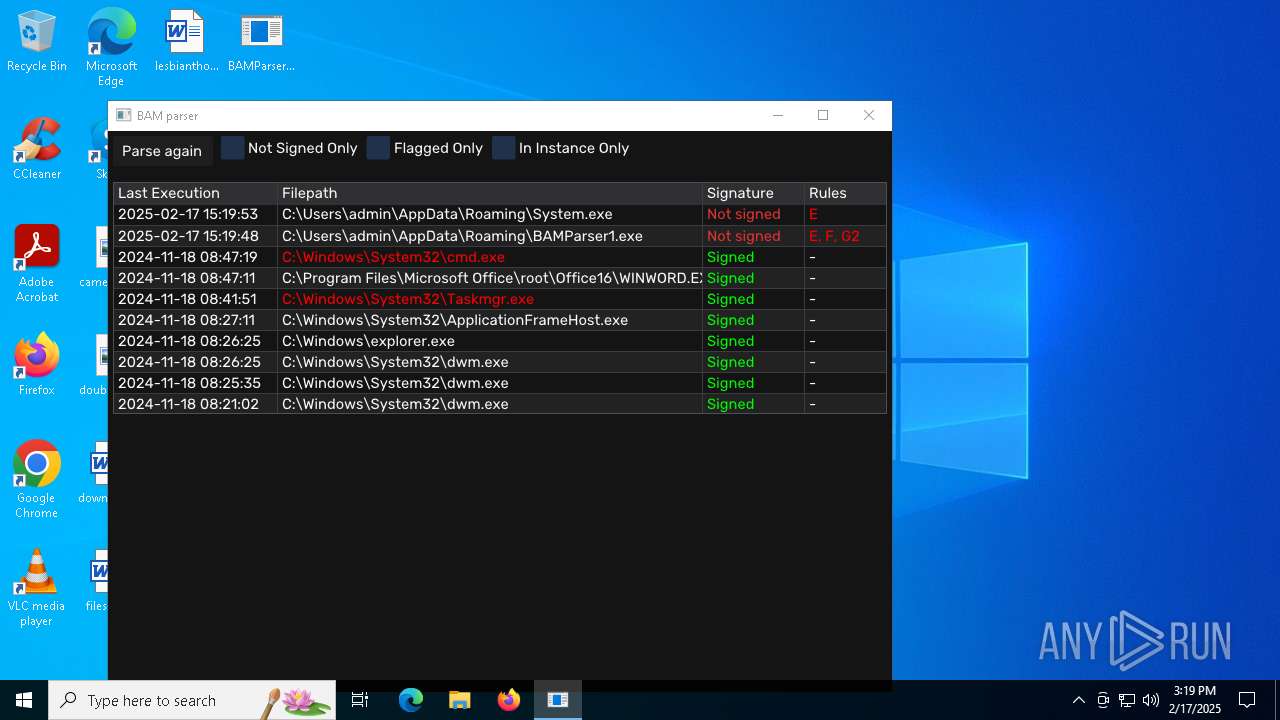Image resolution: width=1280 pixels, height=720 pixels.
Task: Click the E, F, G2 rules cell
Action: [845, 236]
